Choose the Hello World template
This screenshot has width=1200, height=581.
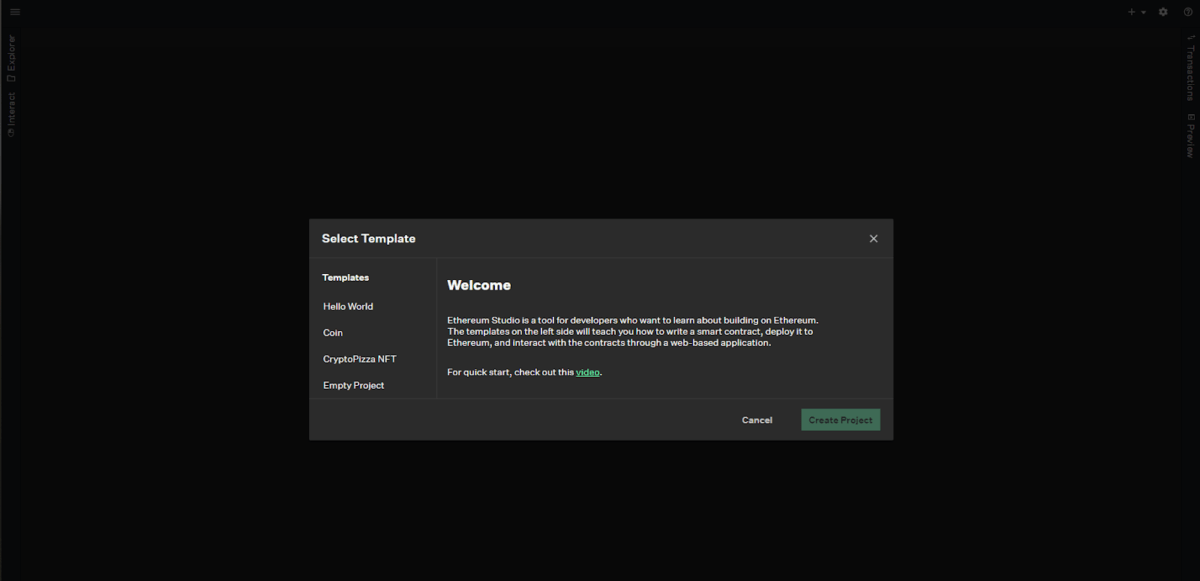[x=348, y=307]
